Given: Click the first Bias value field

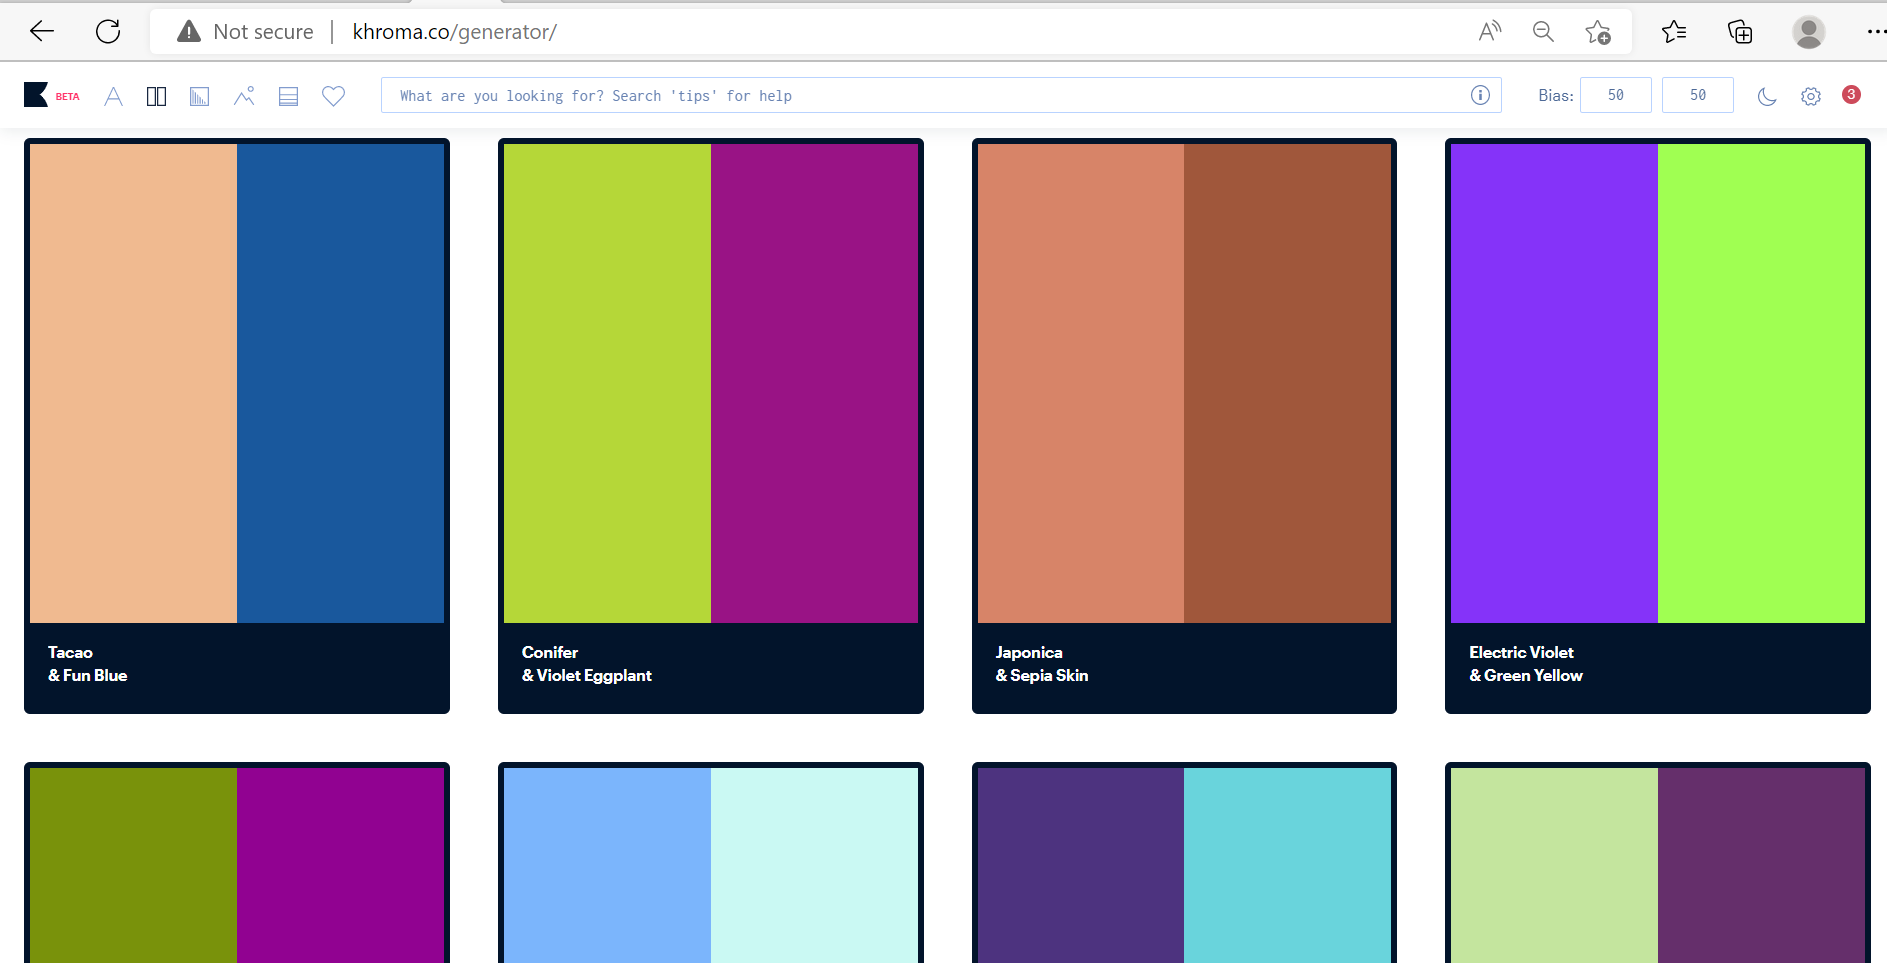Looking at the screenshot, I should pyautogui.click(x=1615, y=95).
